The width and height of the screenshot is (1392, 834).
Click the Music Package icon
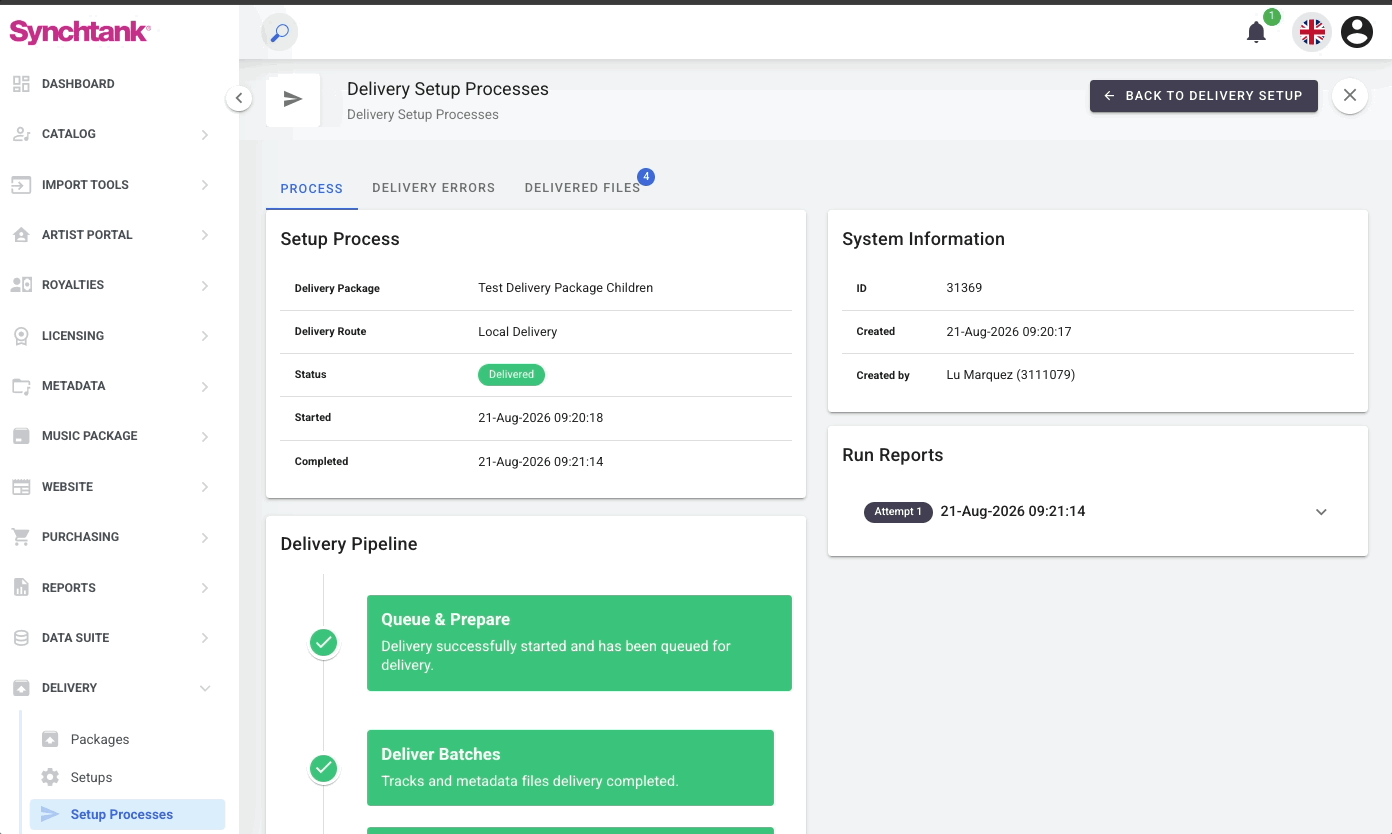[21, 436]
